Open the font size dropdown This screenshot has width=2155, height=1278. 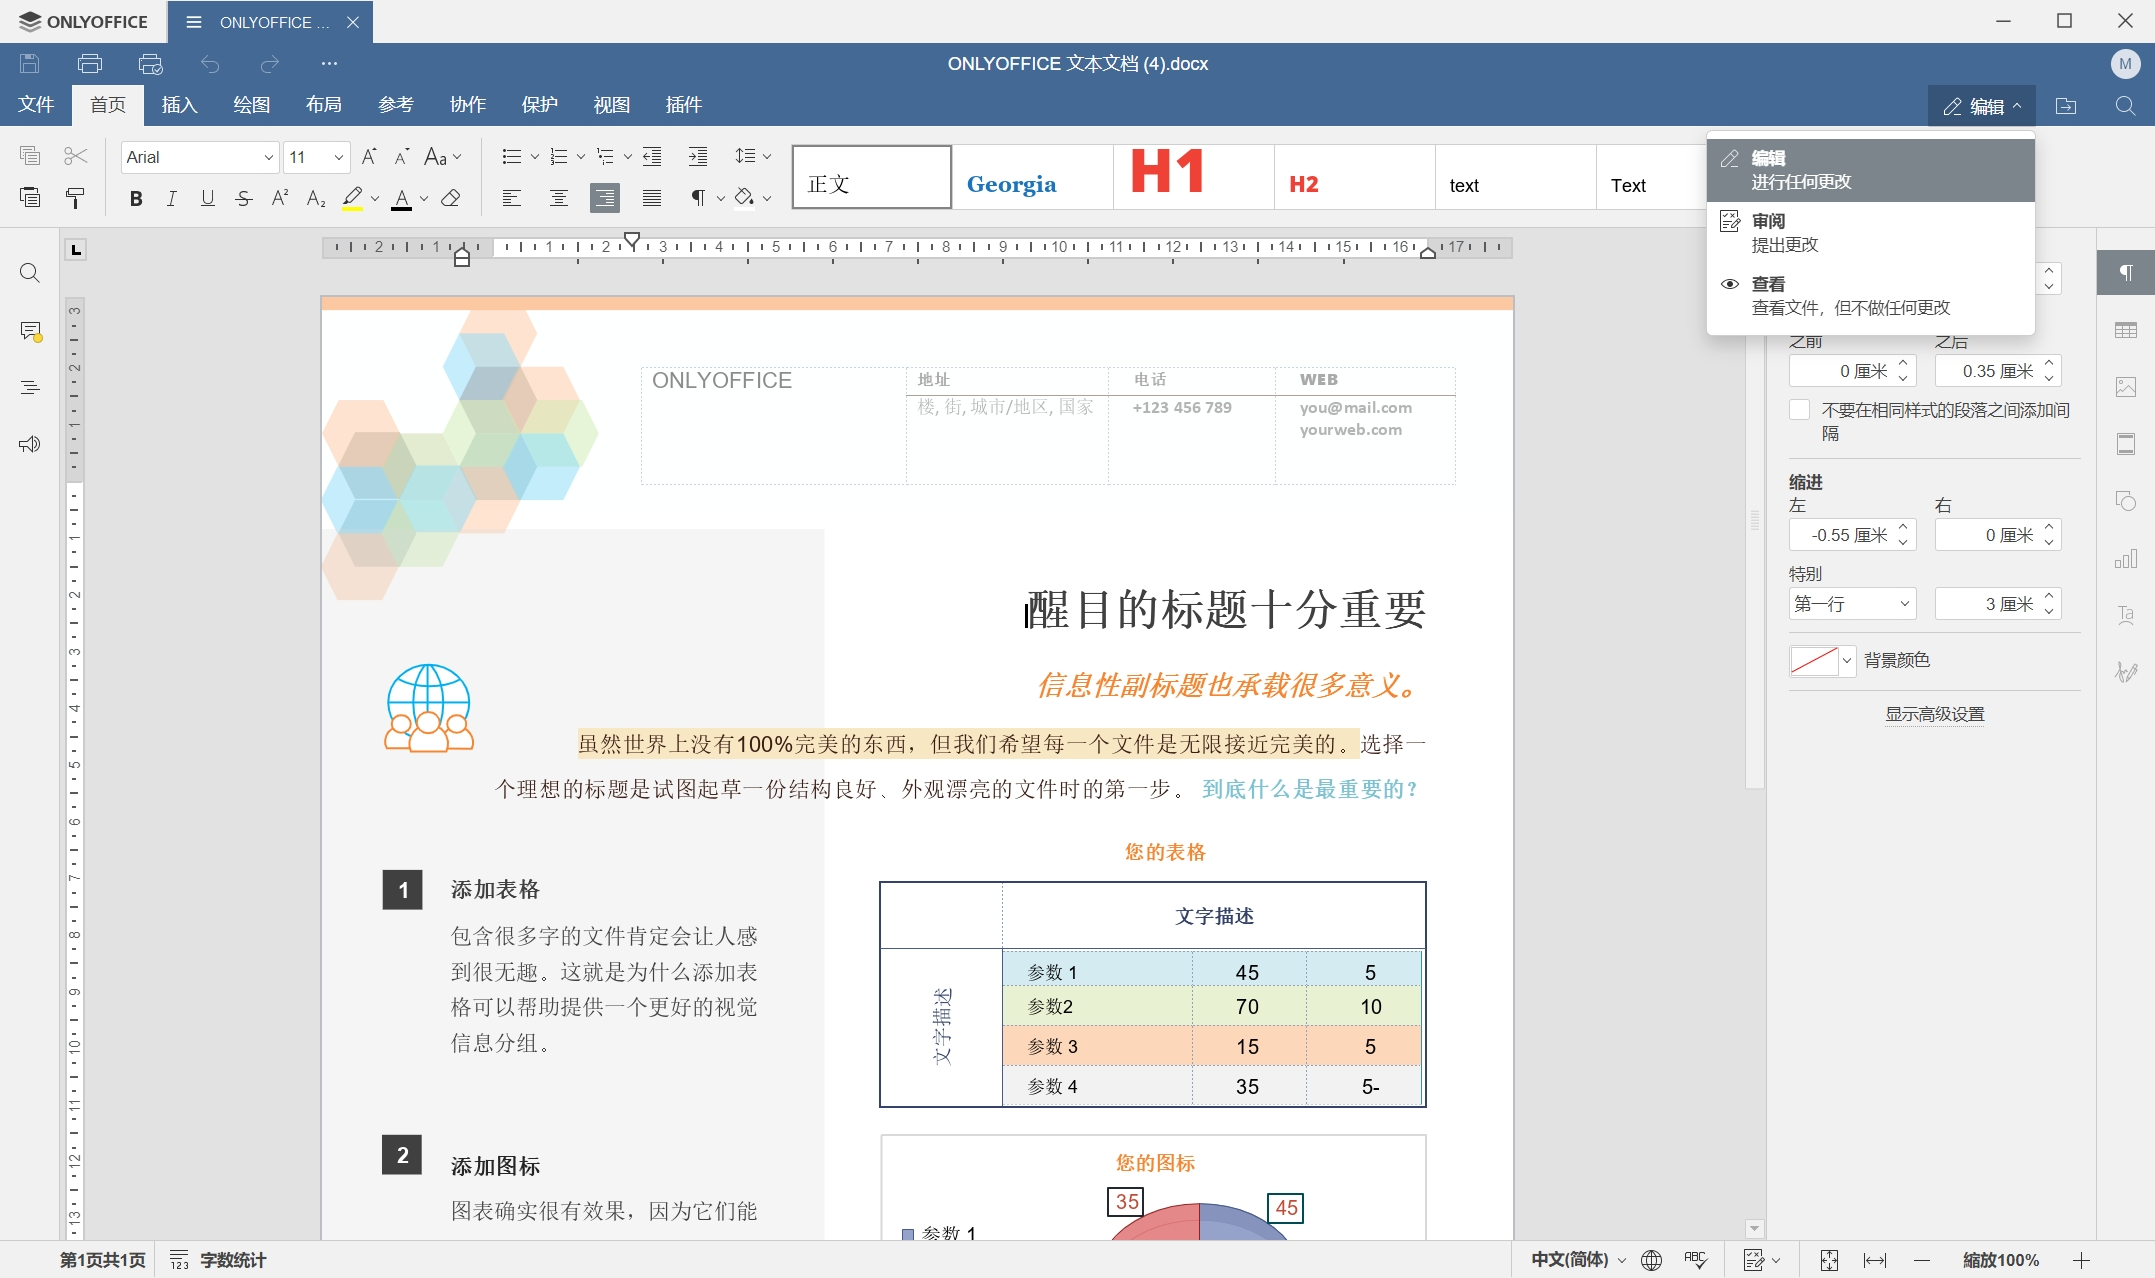coord(338,157)
